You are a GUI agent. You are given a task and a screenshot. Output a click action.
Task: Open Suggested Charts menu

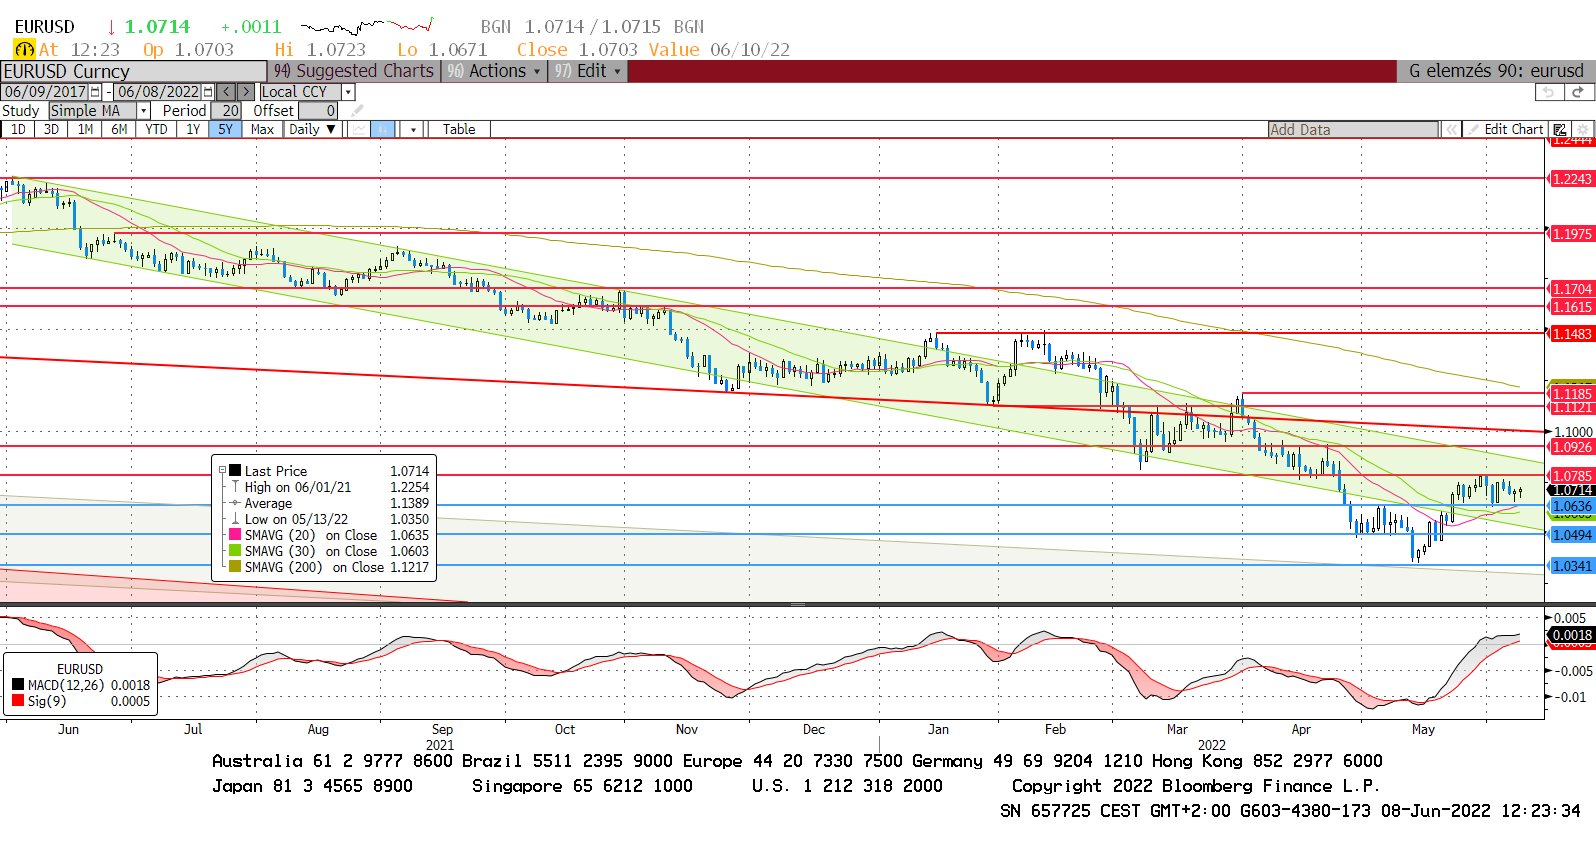pyautogui.click(x=354, y=71)
